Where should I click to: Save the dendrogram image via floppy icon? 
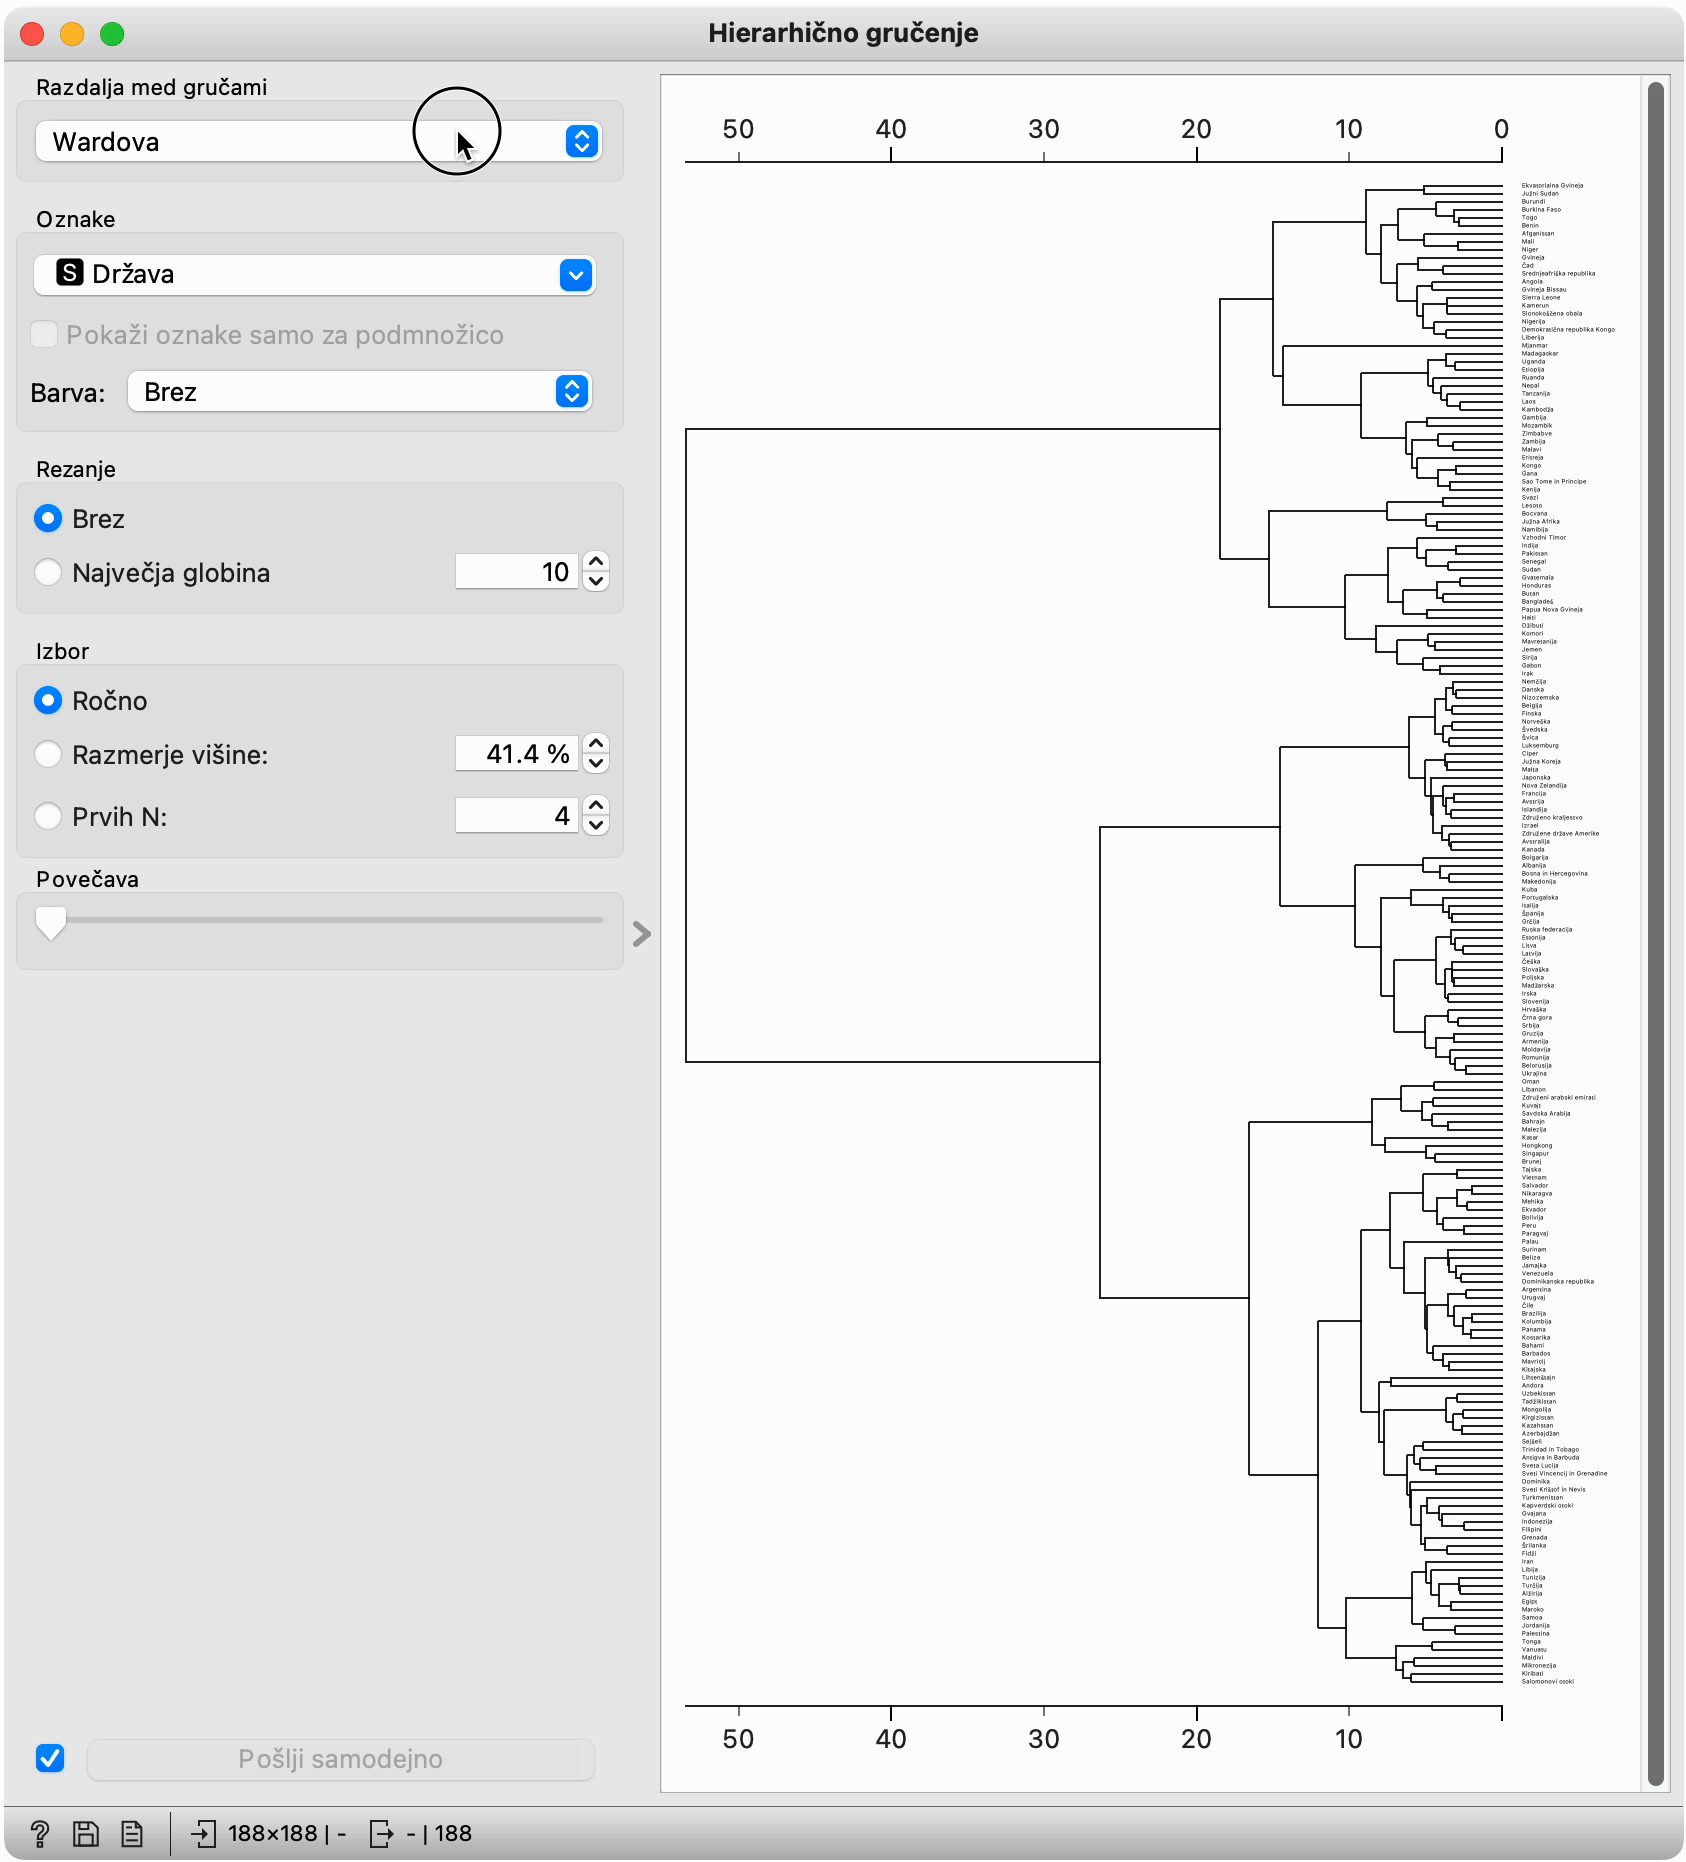[86, 1833]
